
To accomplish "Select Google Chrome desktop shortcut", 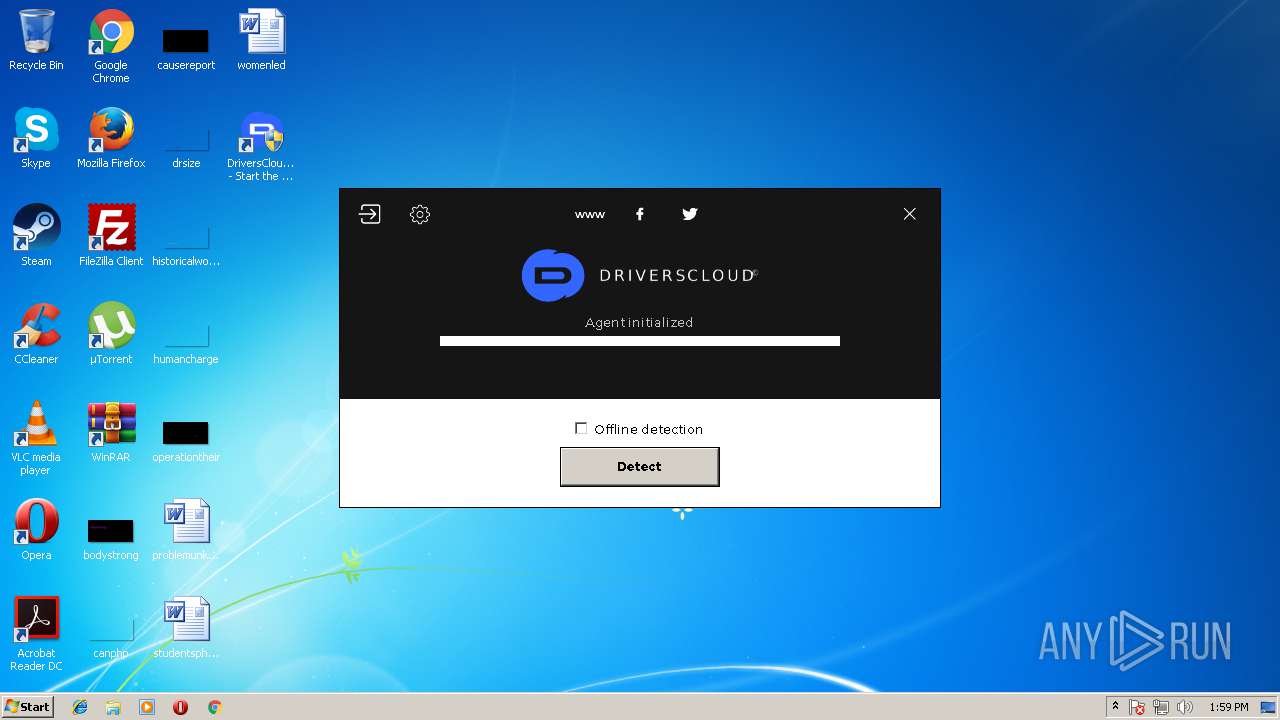I will [111, 46].
